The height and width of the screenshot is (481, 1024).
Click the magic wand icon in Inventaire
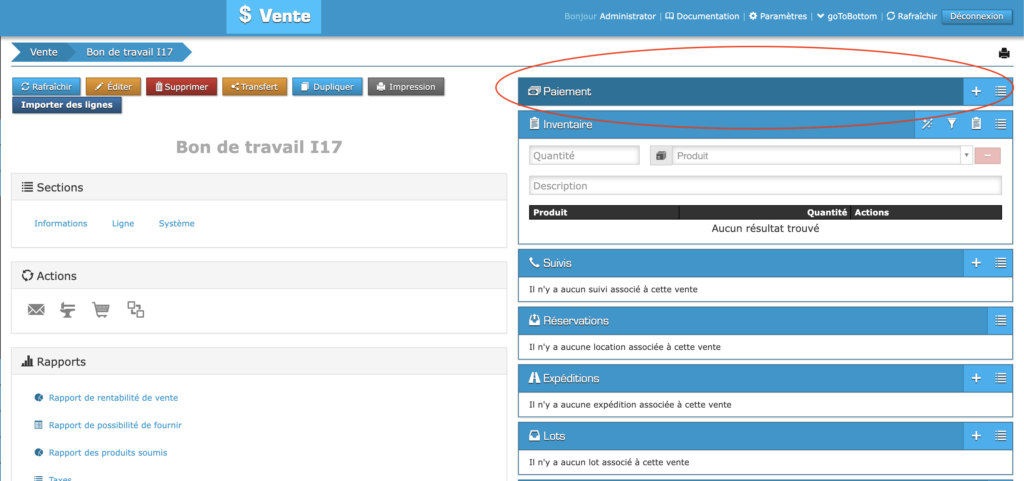click(927, 124)
